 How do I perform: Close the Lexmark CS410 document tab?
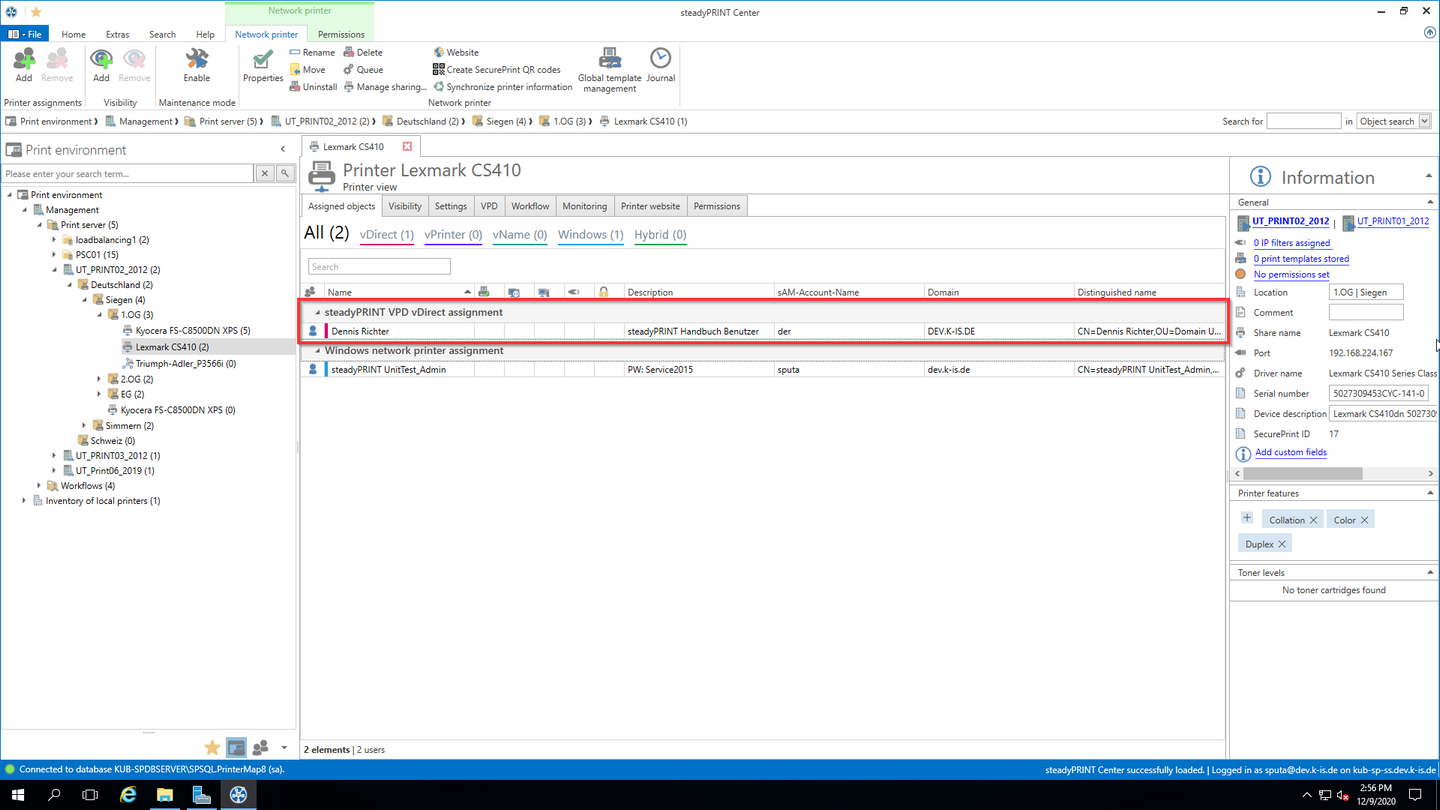[x=407, y=146]
